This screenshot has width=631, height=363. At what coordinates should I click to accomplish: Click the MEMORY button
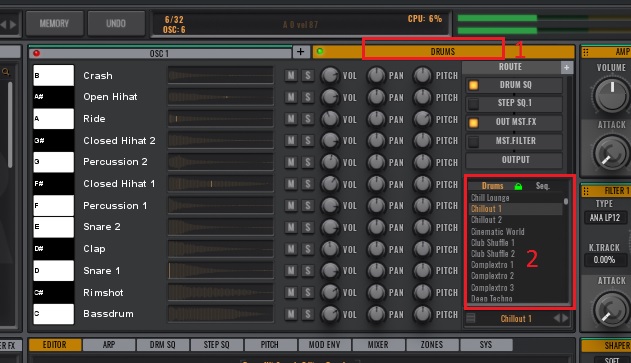(x=54, y=23)
